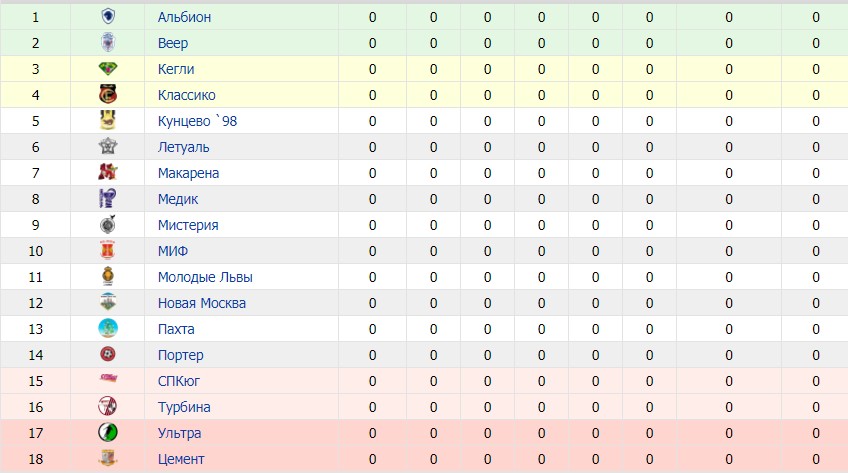Click the Летуаль star logo icon
The width and height of the screenshot is (848, 473).
pos(108,146)
